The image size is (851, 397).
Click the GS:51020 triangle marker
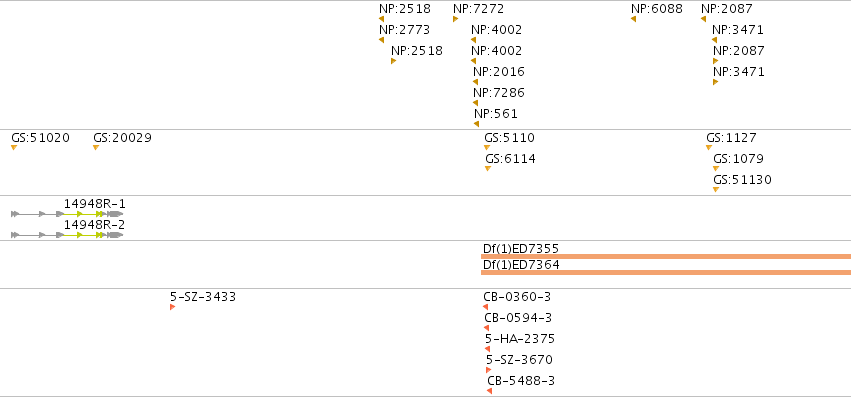14,148
